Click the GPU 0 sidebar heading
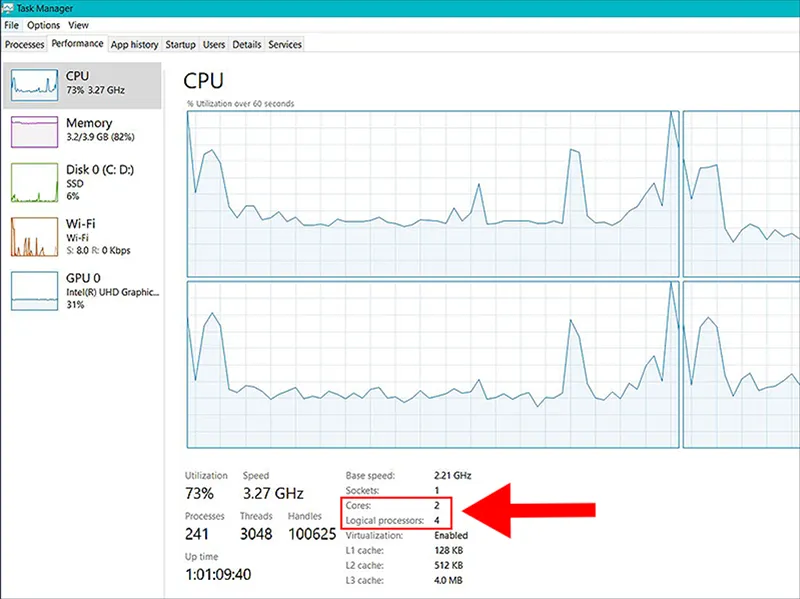 83,278
